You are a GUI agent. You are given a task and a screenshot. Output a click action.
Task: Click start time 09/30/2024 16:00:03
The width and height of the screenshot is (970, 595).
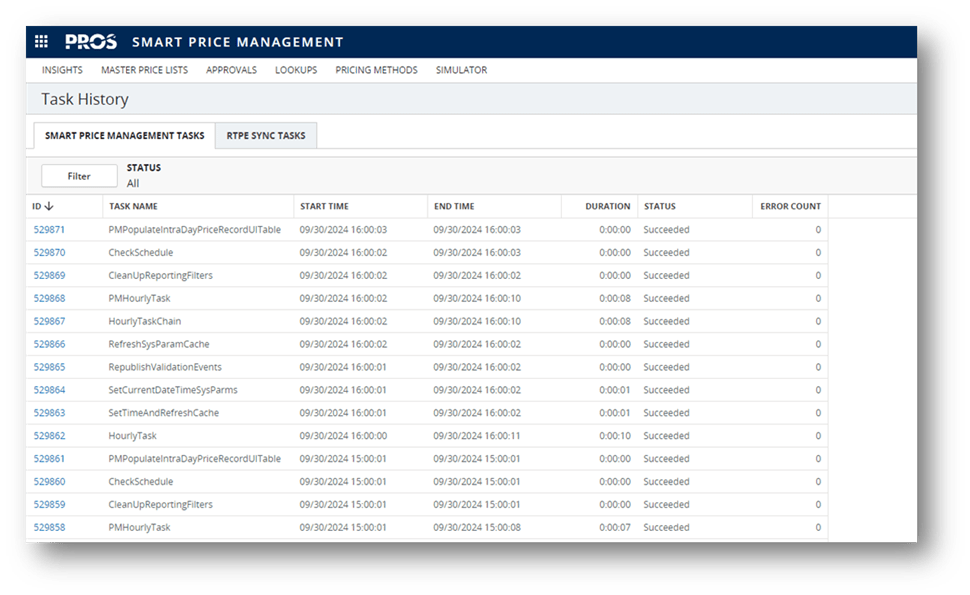[x=343, y=229]
